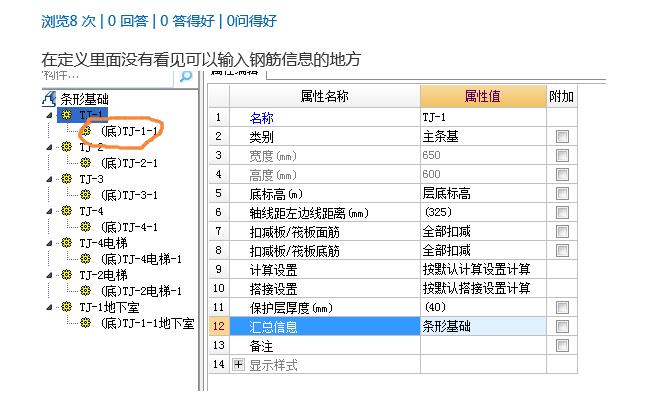
Task: Click the gear icon beside TJ-2电梯
Action: point(66,275)
